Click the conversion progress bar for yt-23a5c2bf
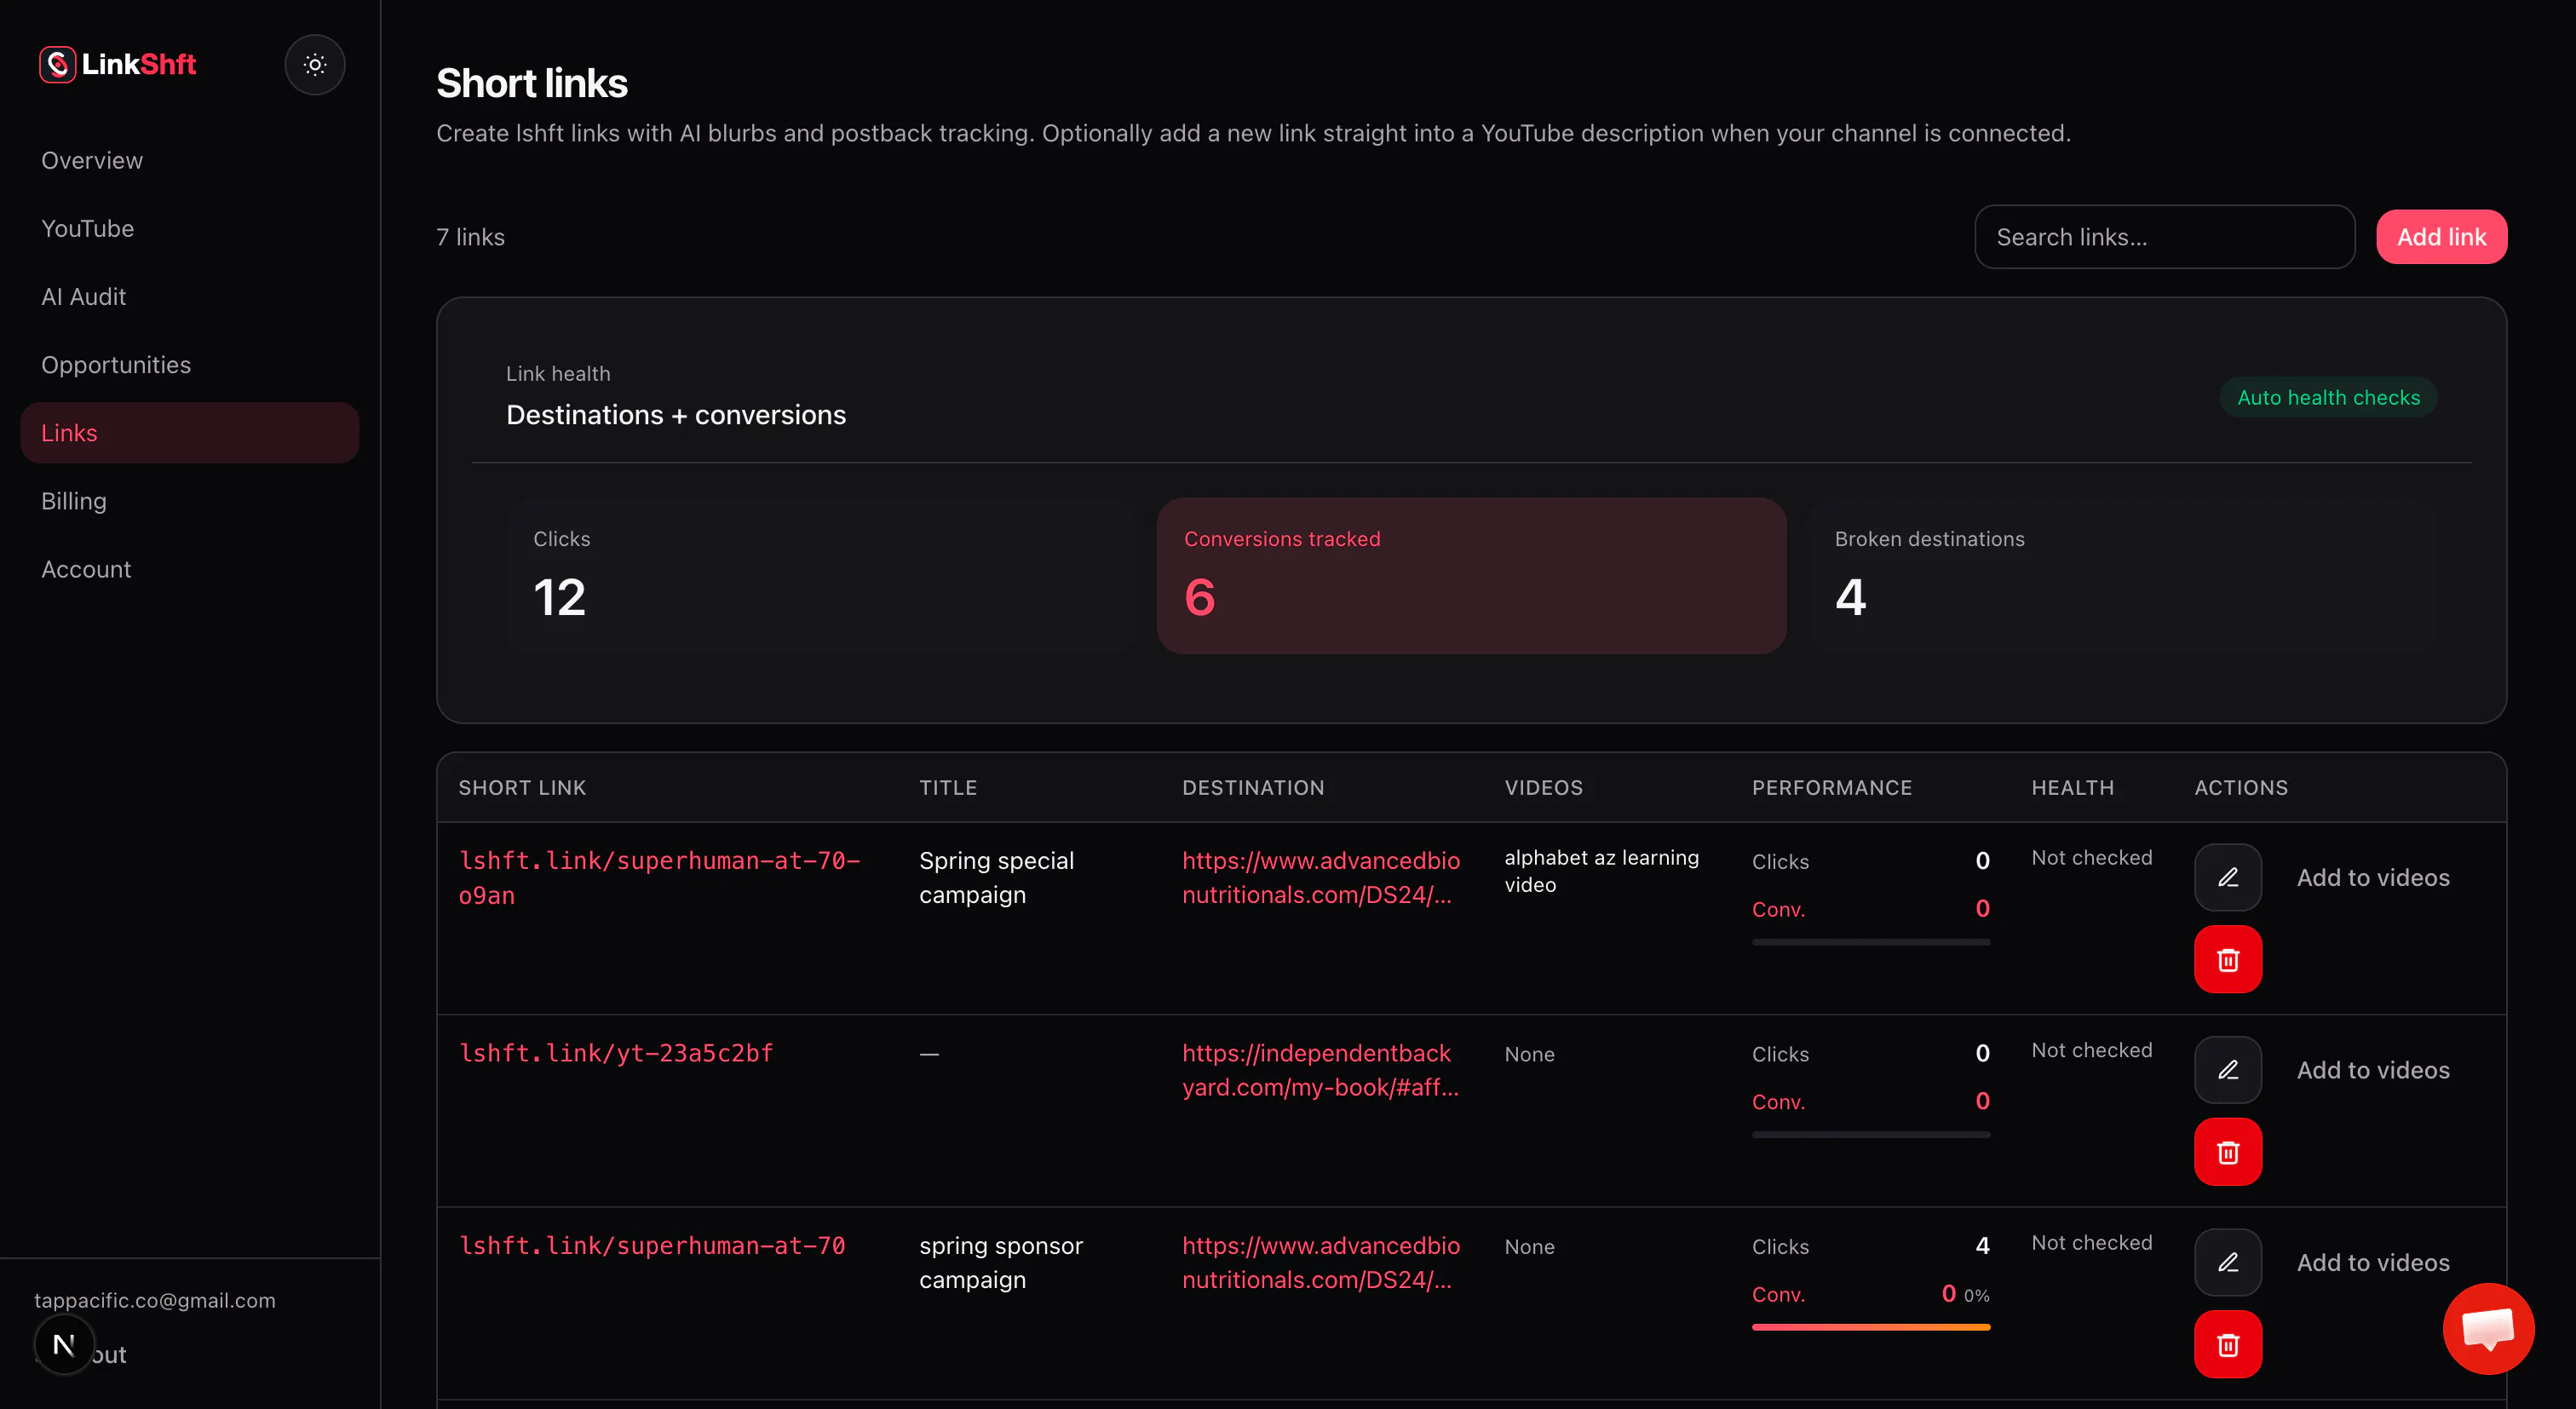This screenshot has height=1409, width=2576. [x=1871, y=1134]
